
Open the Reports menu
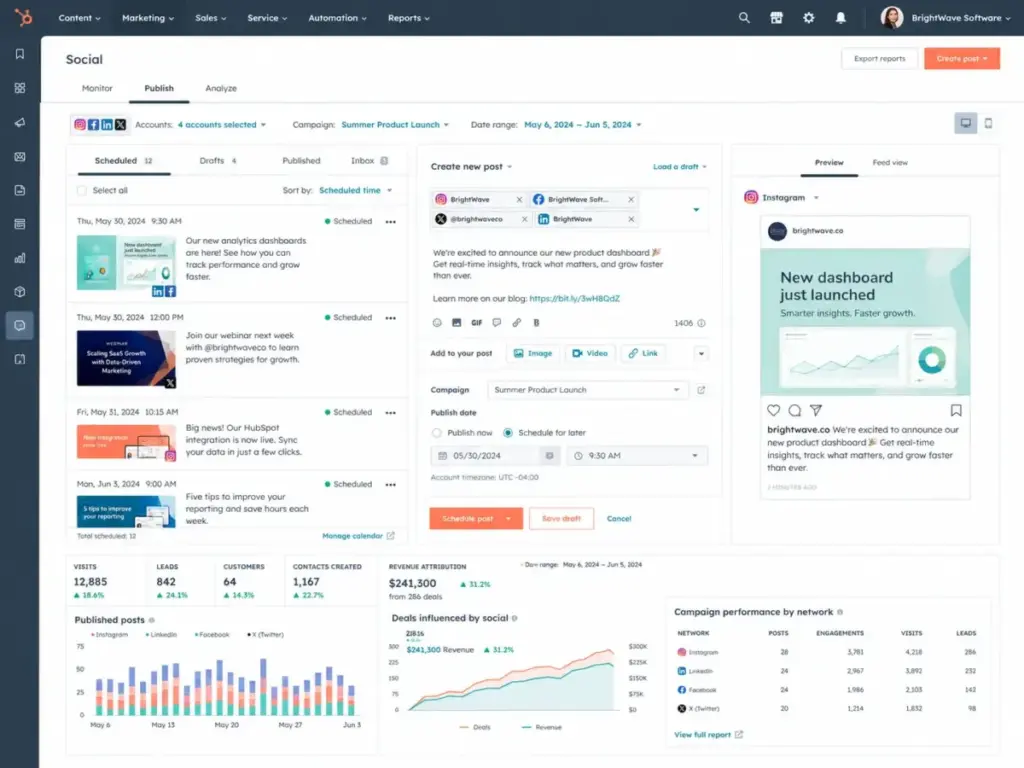409,18
